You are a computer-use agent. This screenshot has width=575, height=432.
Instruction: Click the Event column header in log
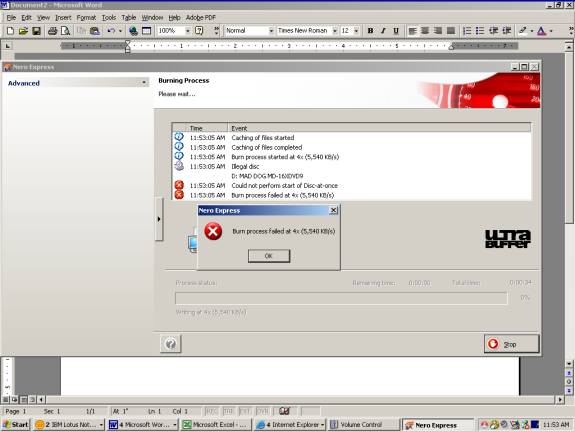379,128
